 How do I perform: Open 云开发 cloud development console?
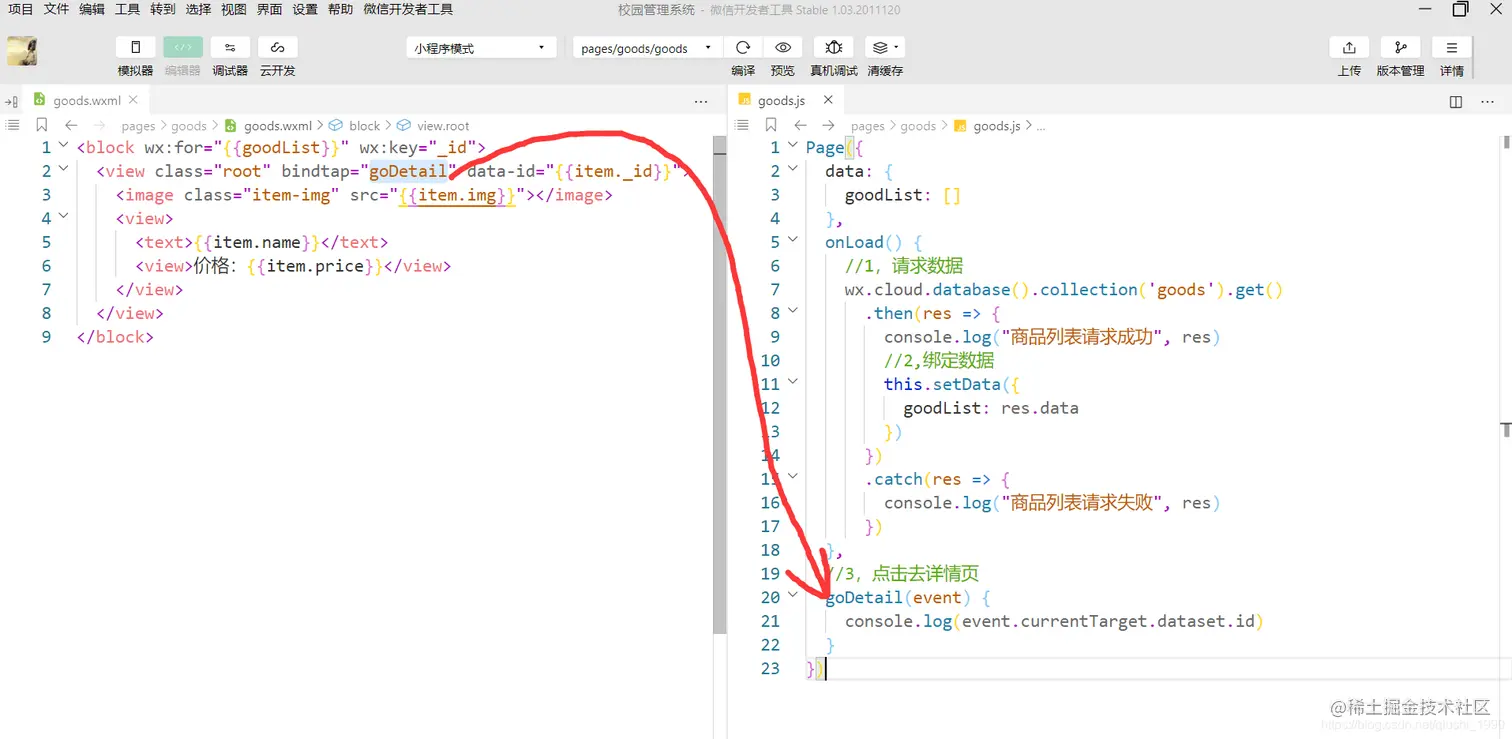pyautogui.click(x=278, y=48)
